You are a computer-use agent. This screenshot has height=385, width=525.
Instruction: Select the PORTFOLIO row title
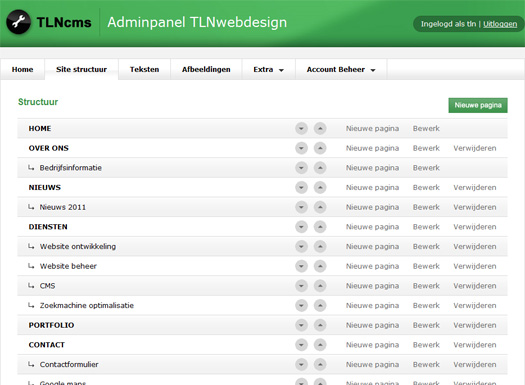tap(51, 325)
